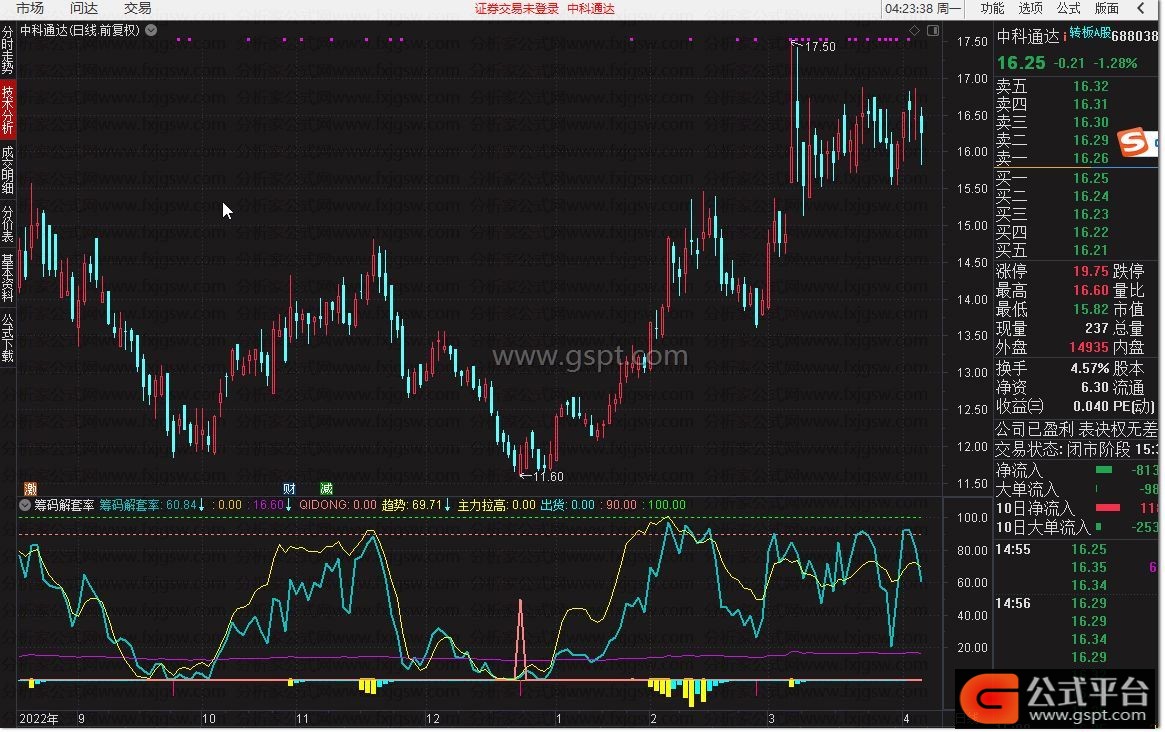The height and width of the screenshot is (732, 1165).
Task: Click the 净资 value 6.30
Action: pos(1094,387)
